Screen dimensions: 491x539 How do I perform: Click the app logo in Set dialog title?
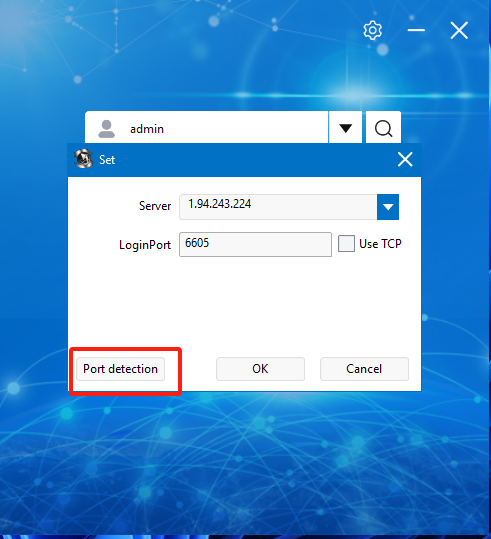click(84, 159)
